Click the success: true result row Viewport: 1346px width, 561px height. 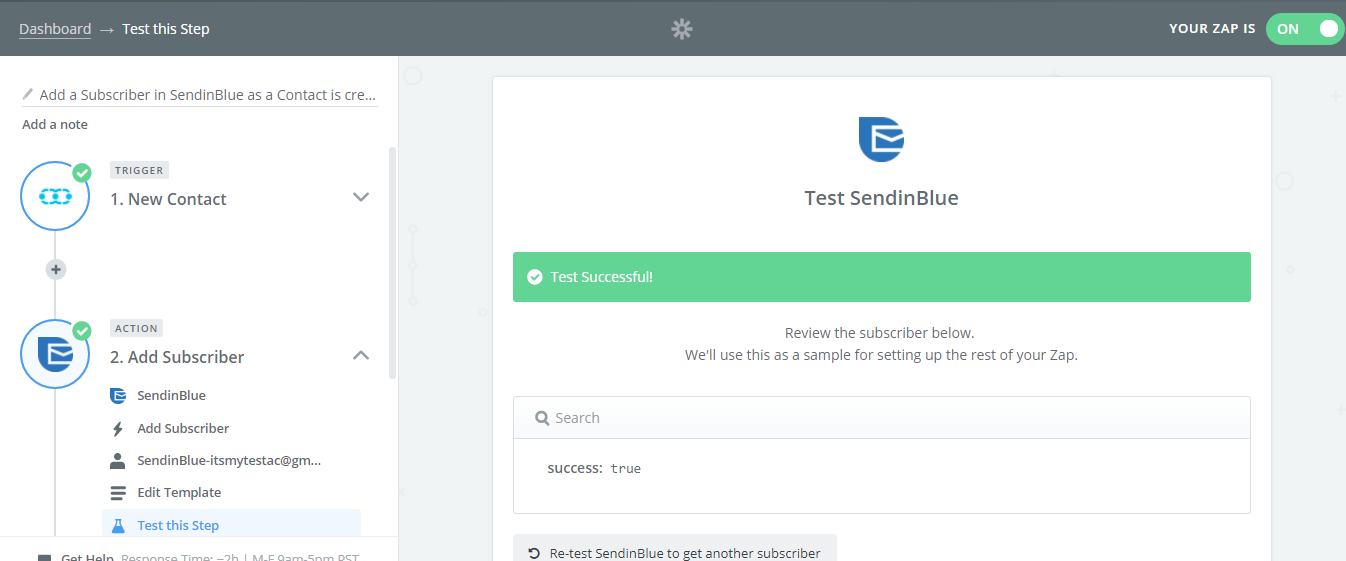[594, 468]
